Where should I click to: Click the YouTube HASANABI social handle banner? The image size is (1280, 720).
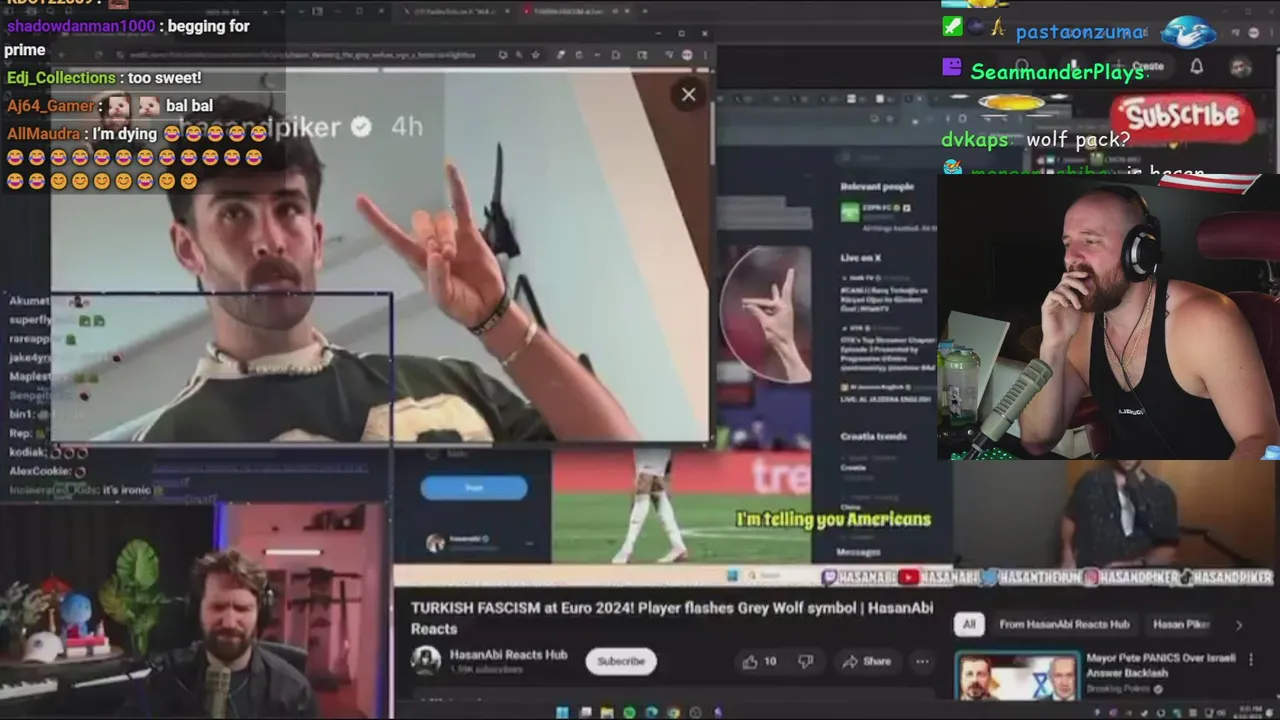938,577
